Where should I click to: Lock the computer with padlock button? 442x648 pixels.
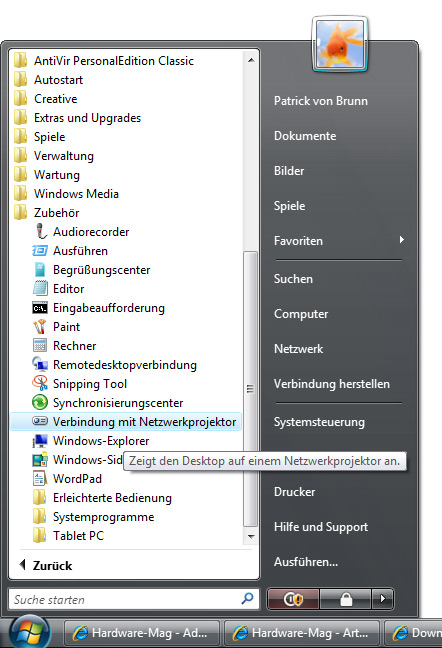[346, 599]
